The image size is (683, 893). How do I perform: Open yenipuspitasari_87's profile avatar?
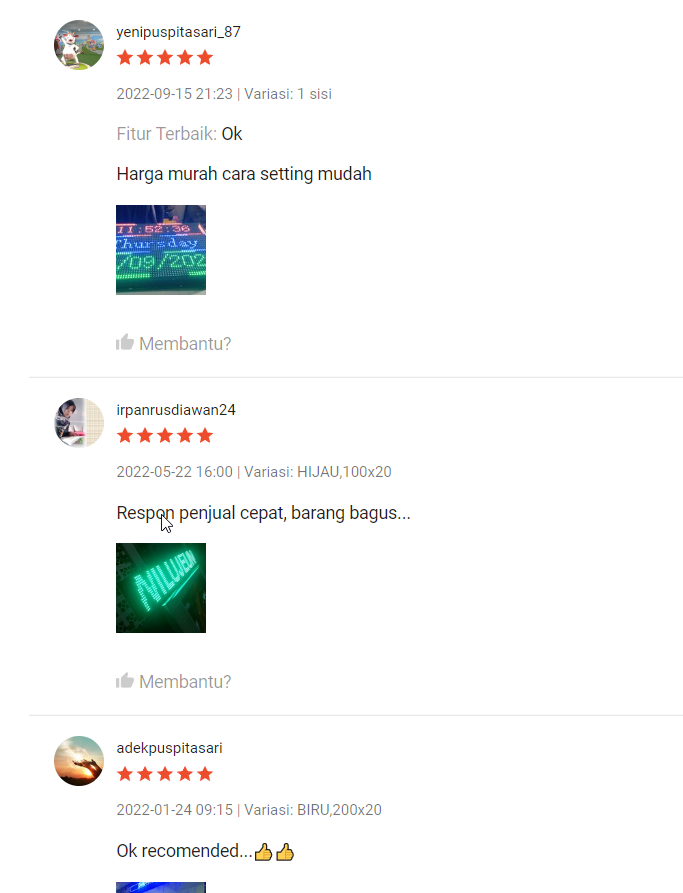click(x=79, y=45)
